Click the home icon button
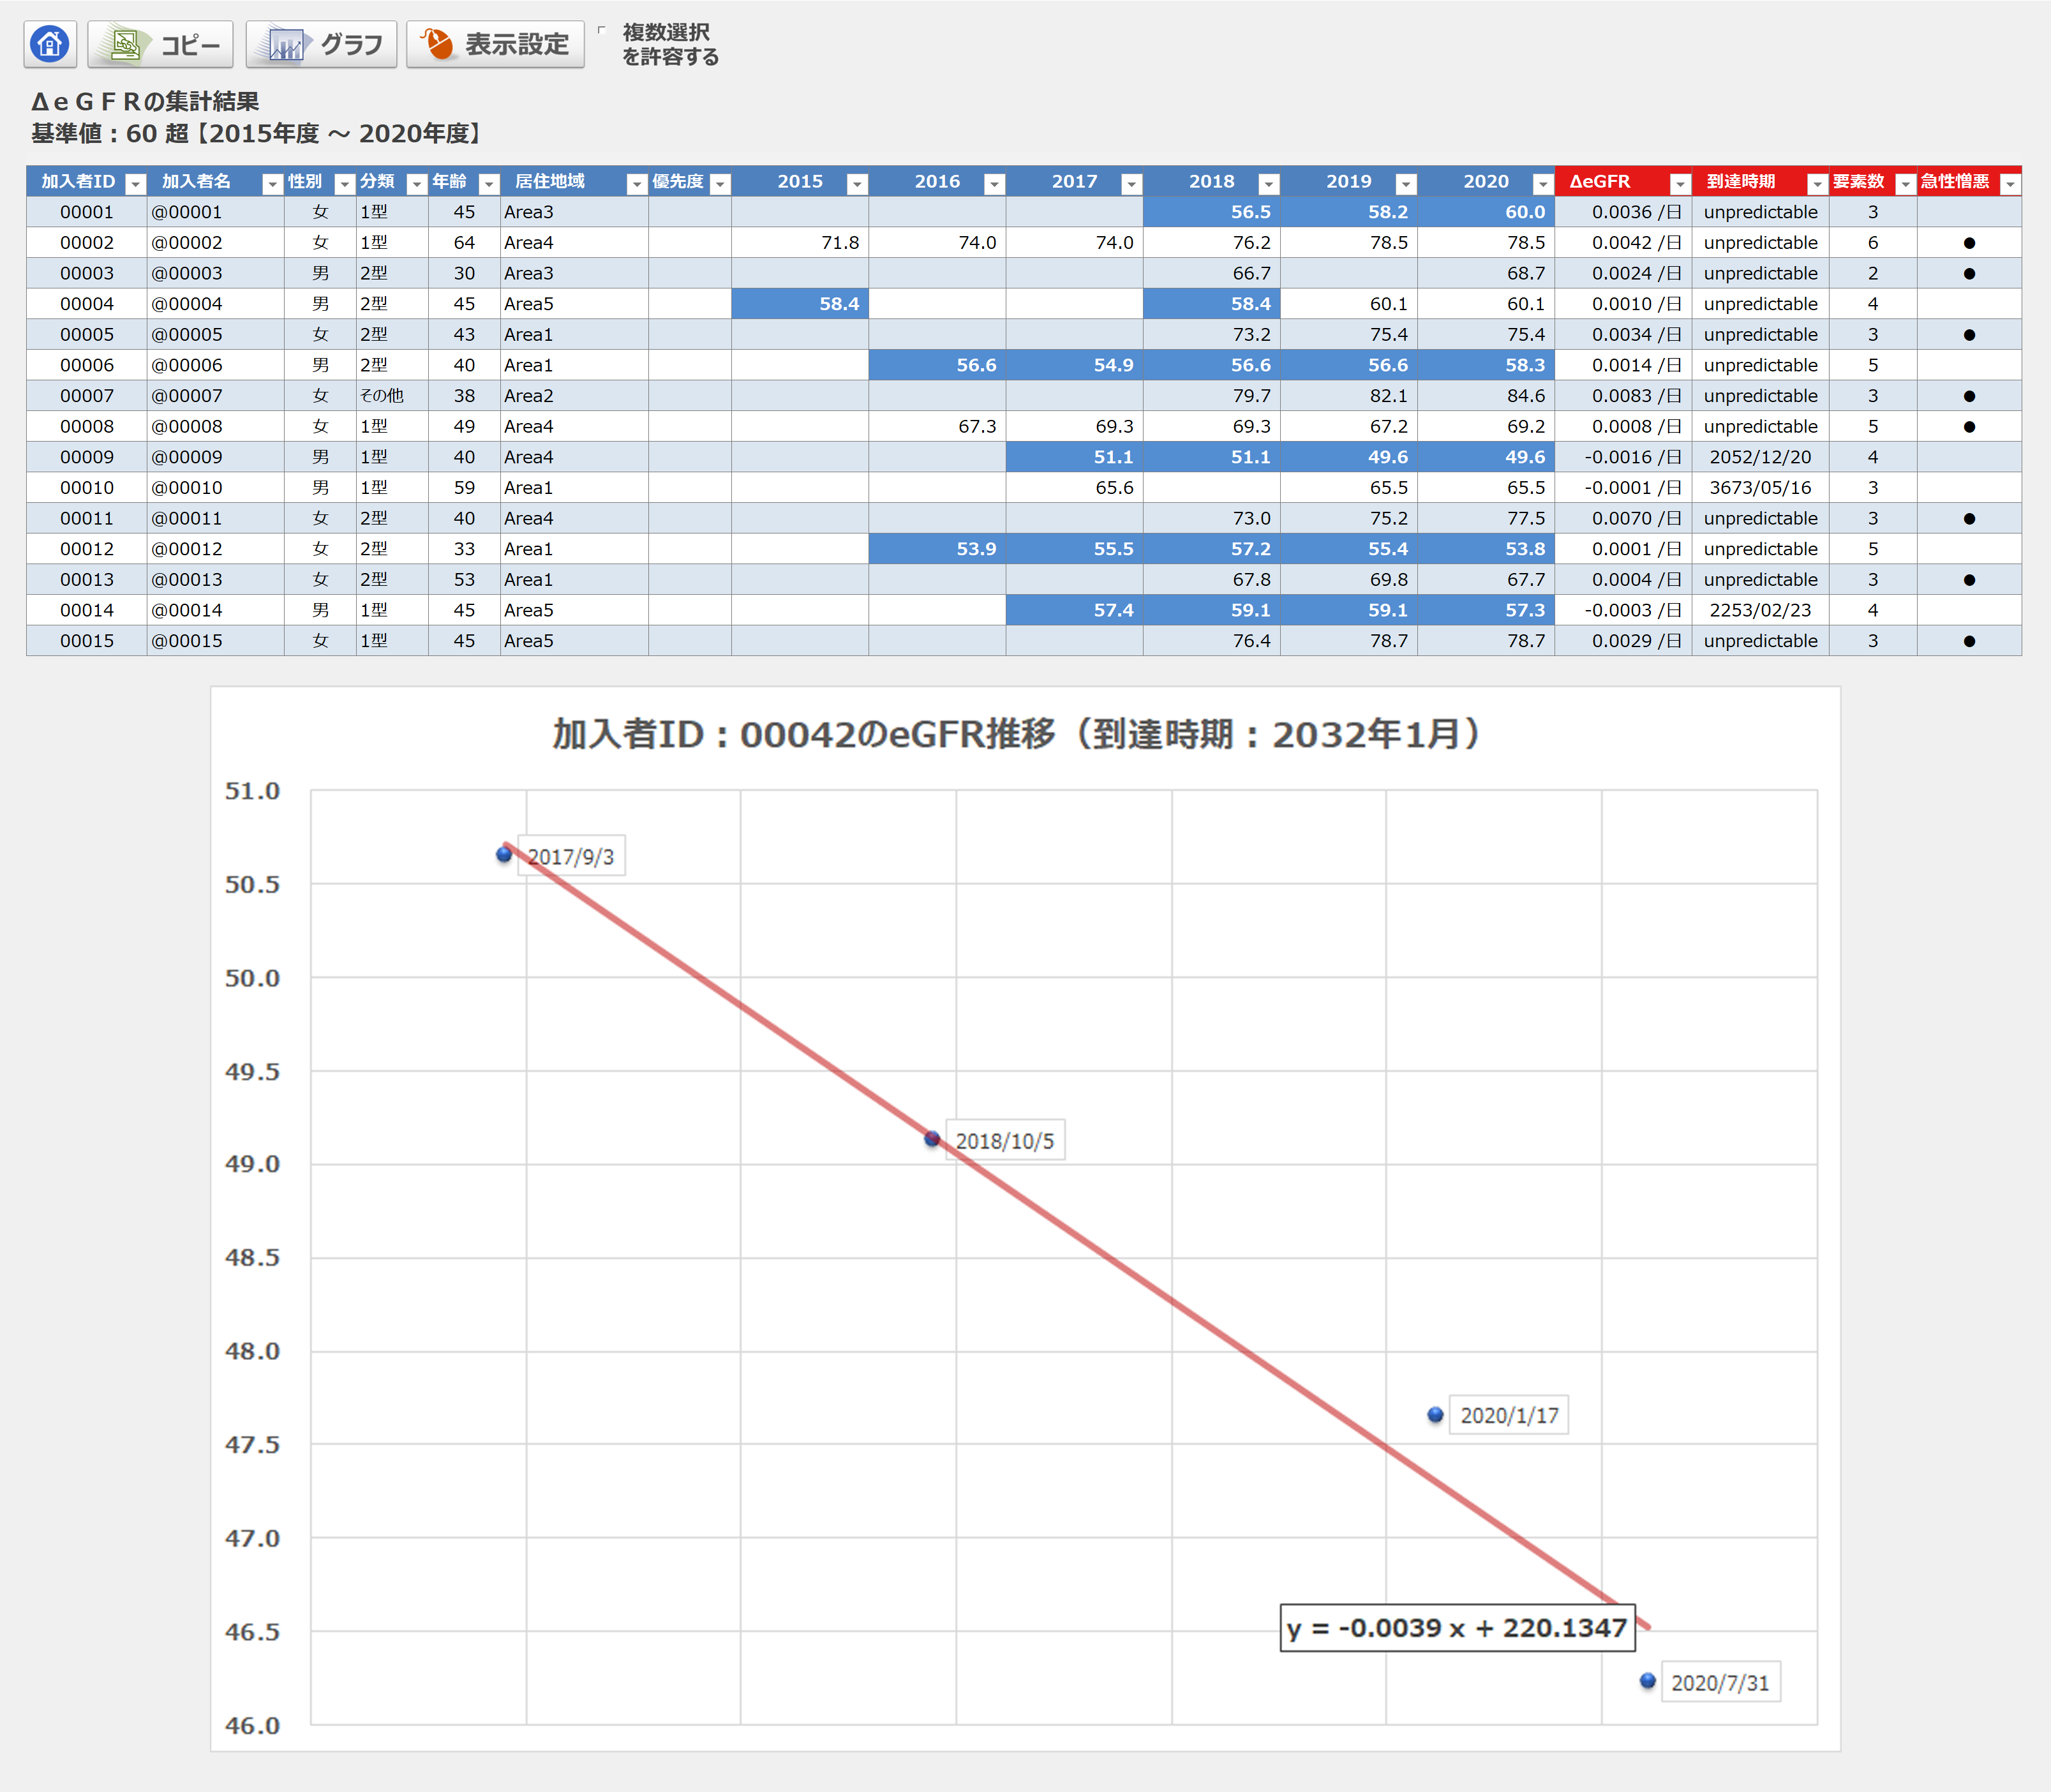Viewport: 2051px width, 1792px height. point(50,44)
